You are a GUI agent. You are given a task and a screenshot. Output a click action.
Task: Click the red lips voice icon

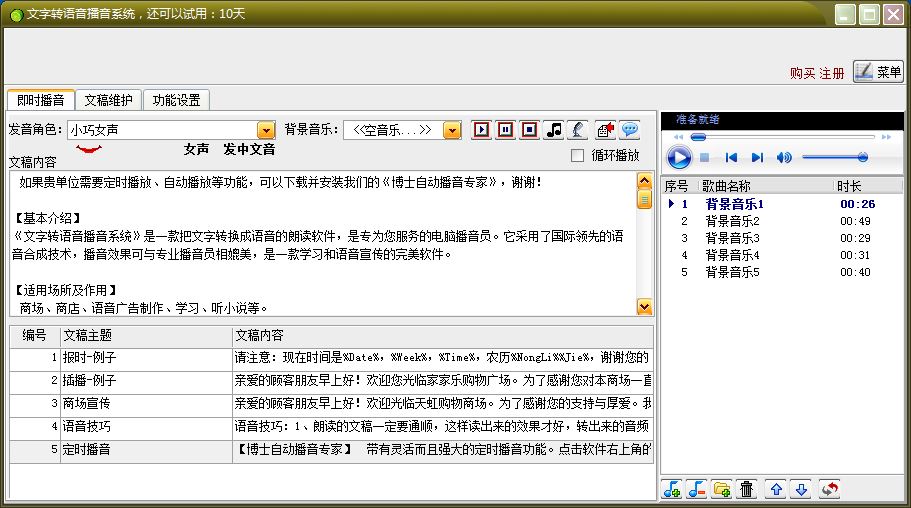point(89,149)
